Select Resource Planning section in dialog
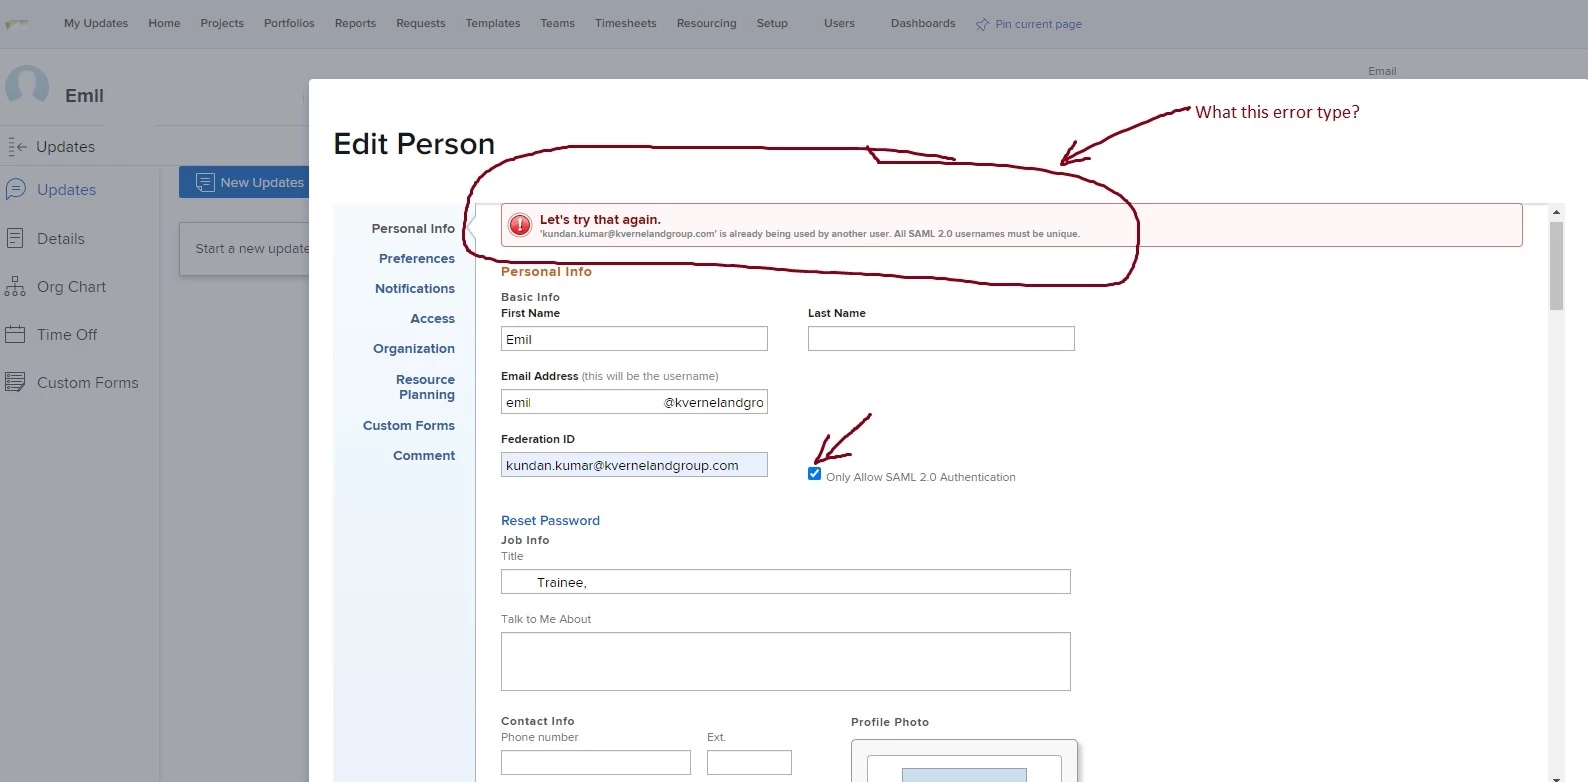 [425, 387]
